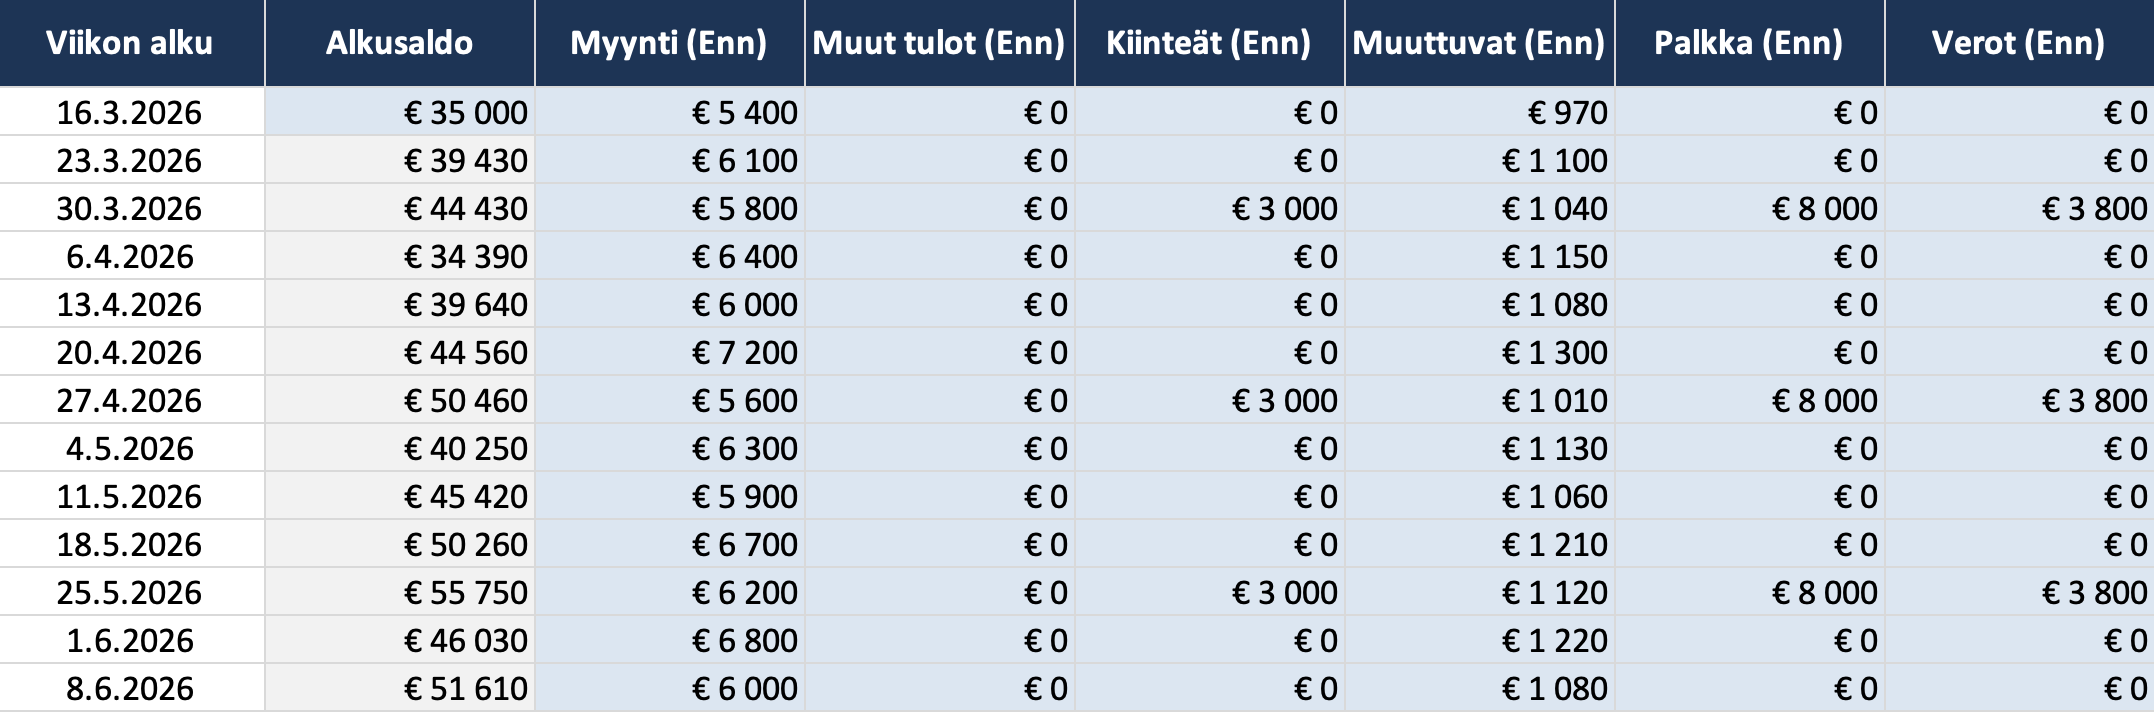Viewport: 2154px width, 712px height.
Task: Click the "Viikon alku" column header
Action: pos(130,43)
